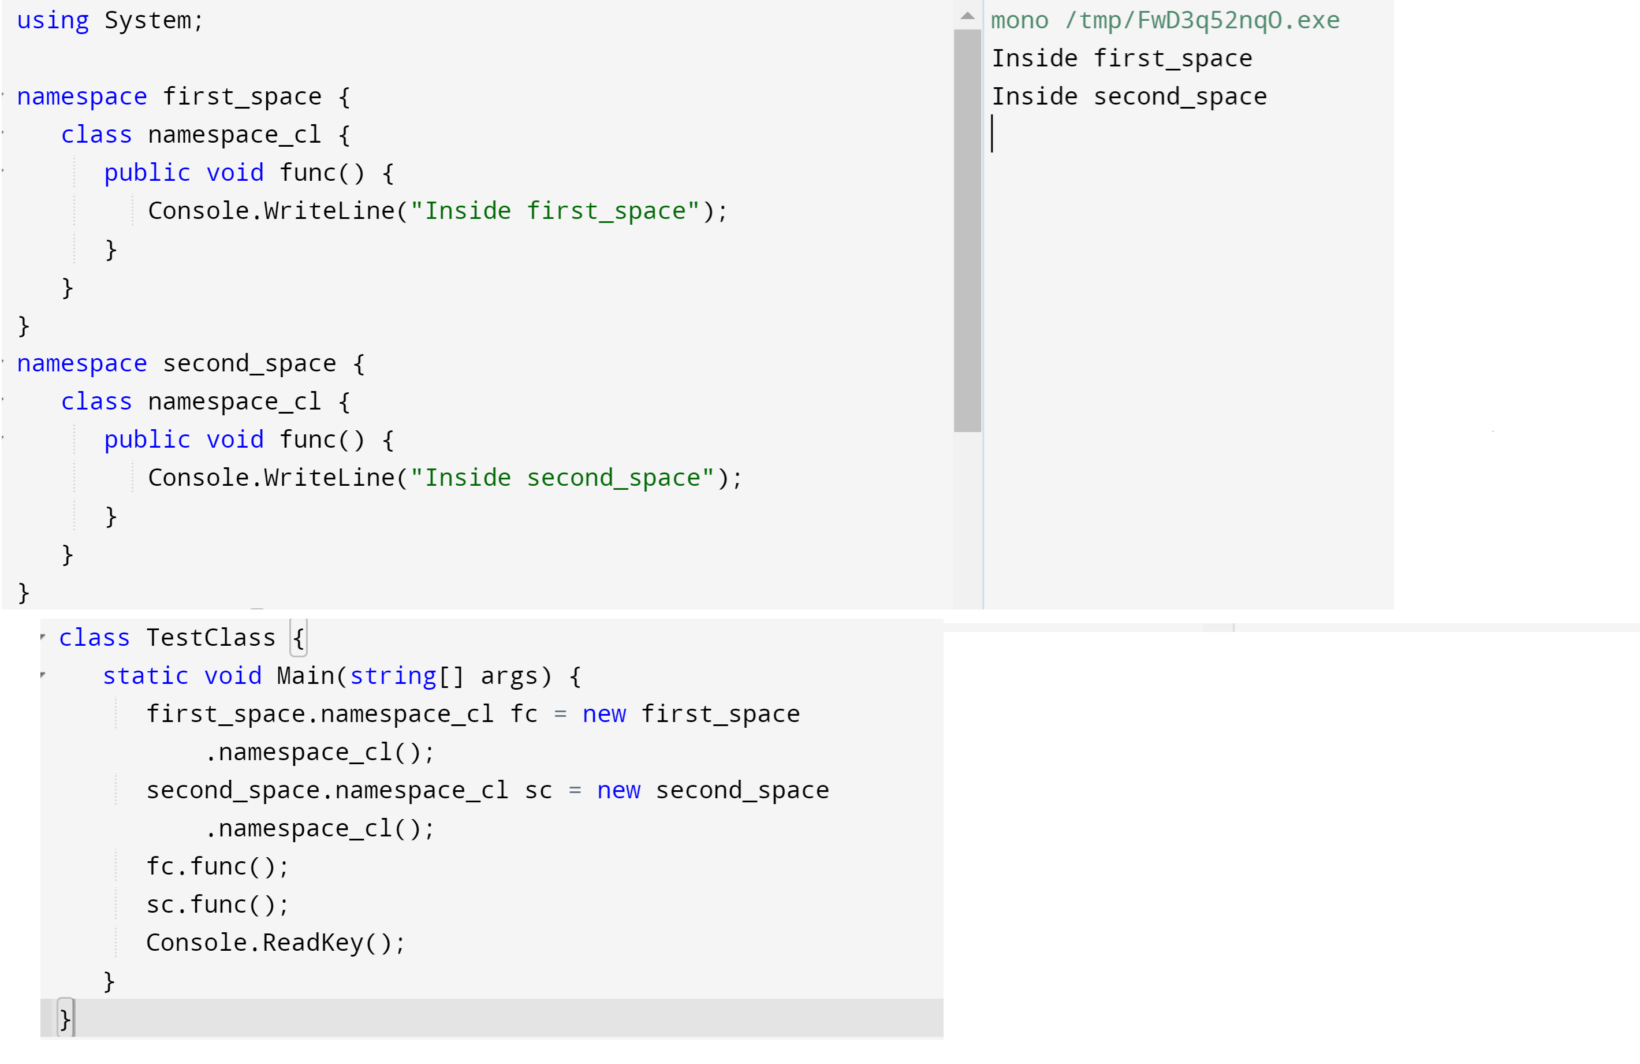The height and width of the screenshot is (1064, 1640).
Task: Fold the func method inside second_space
Action: pyautogui.click(x=4, y=439)
